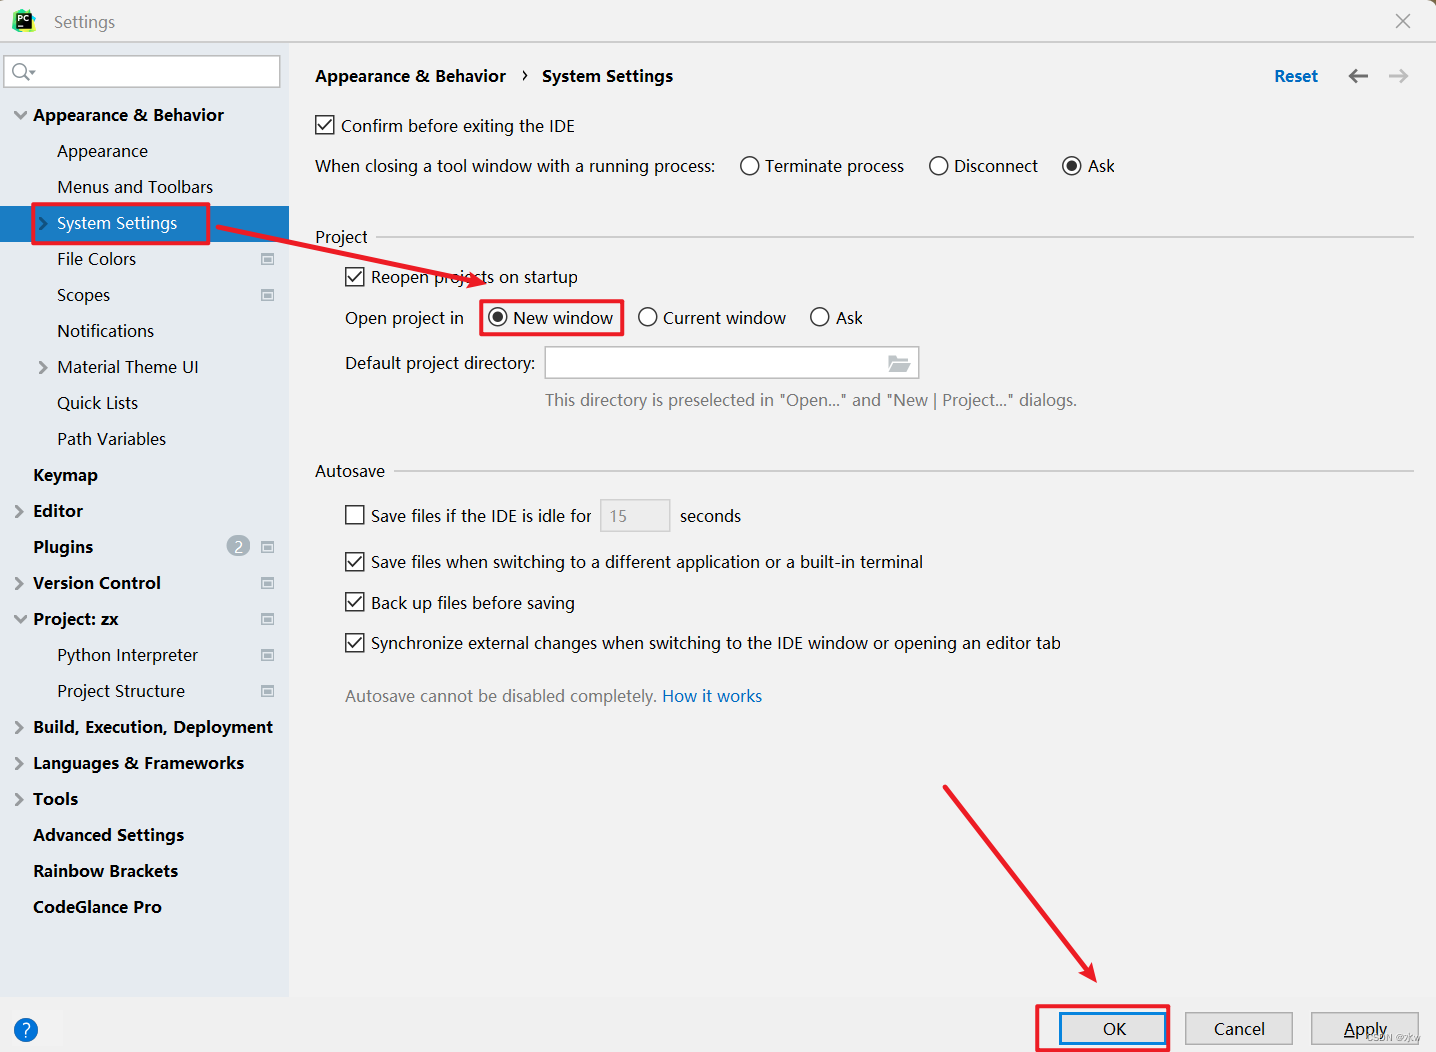Expand the Version Control section

(19, 583)
